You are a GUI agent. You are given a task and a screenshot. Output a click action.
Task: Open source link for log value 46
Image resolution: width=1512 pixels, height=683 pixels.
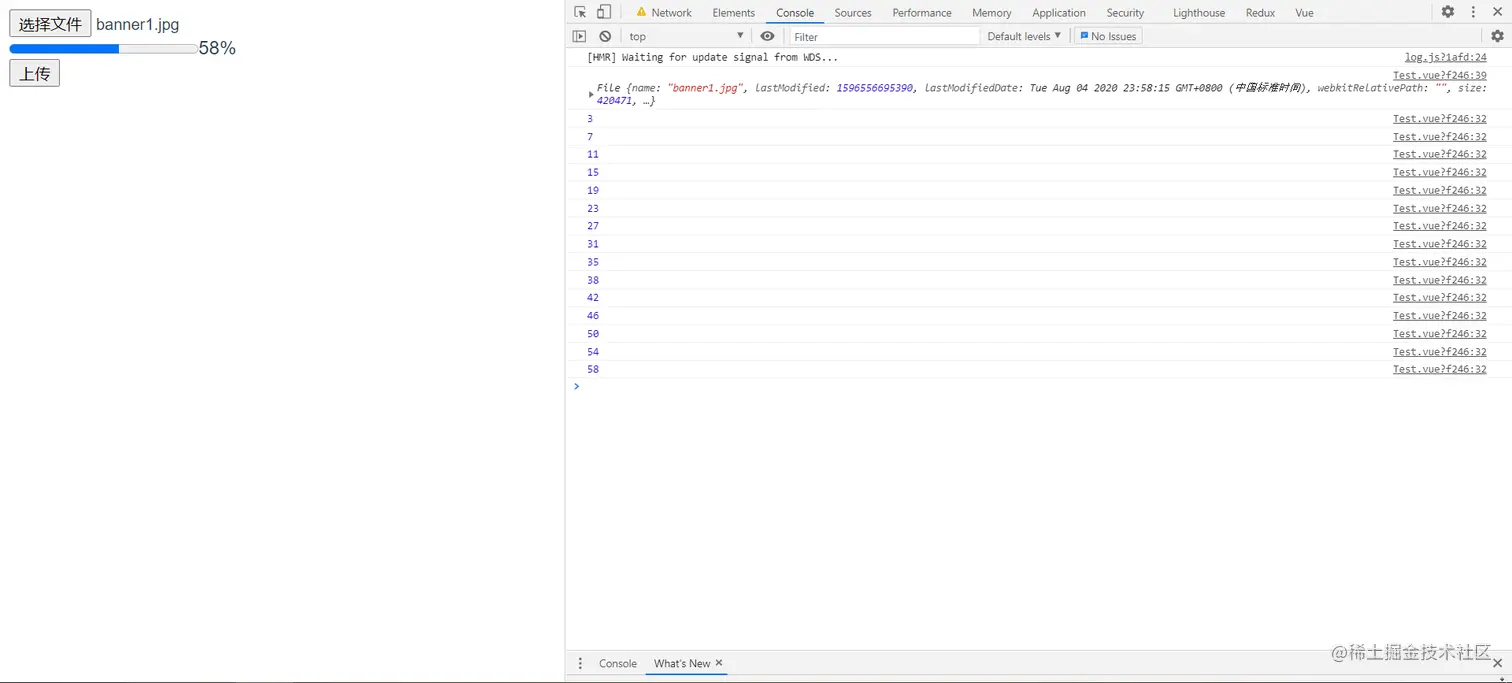(x=1439, y=315)
